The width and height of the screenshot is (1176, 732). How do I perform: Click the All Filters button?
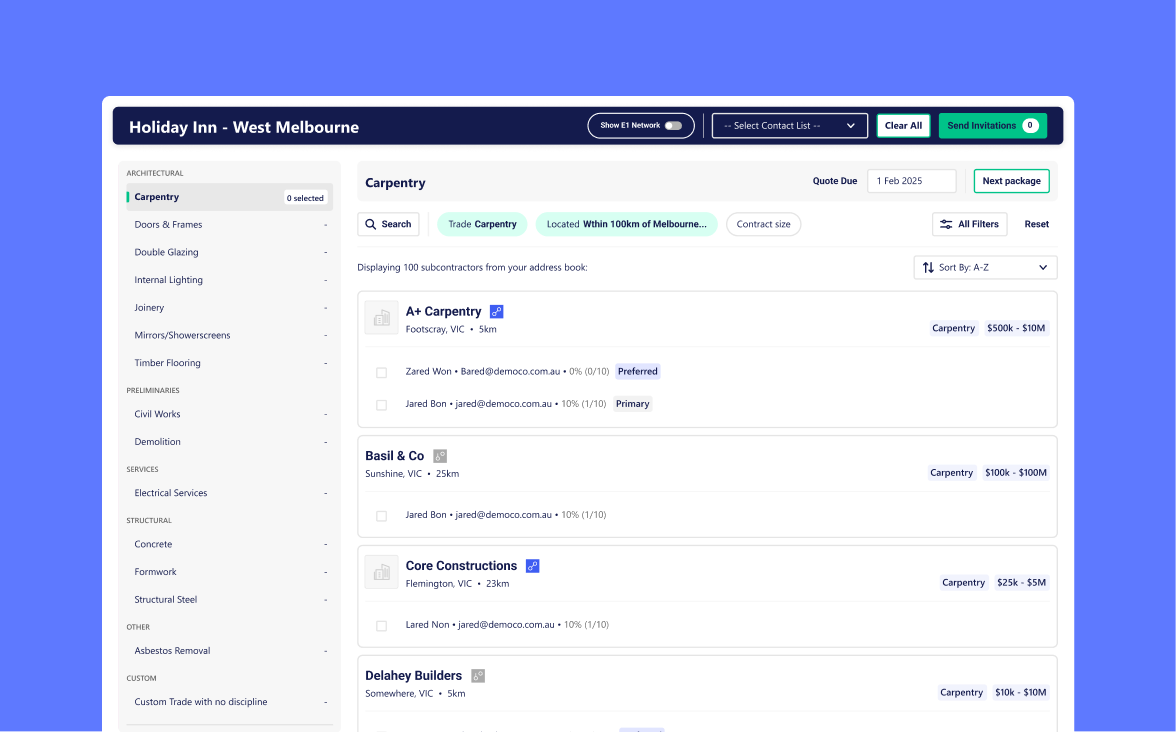[x=969, y=224]
